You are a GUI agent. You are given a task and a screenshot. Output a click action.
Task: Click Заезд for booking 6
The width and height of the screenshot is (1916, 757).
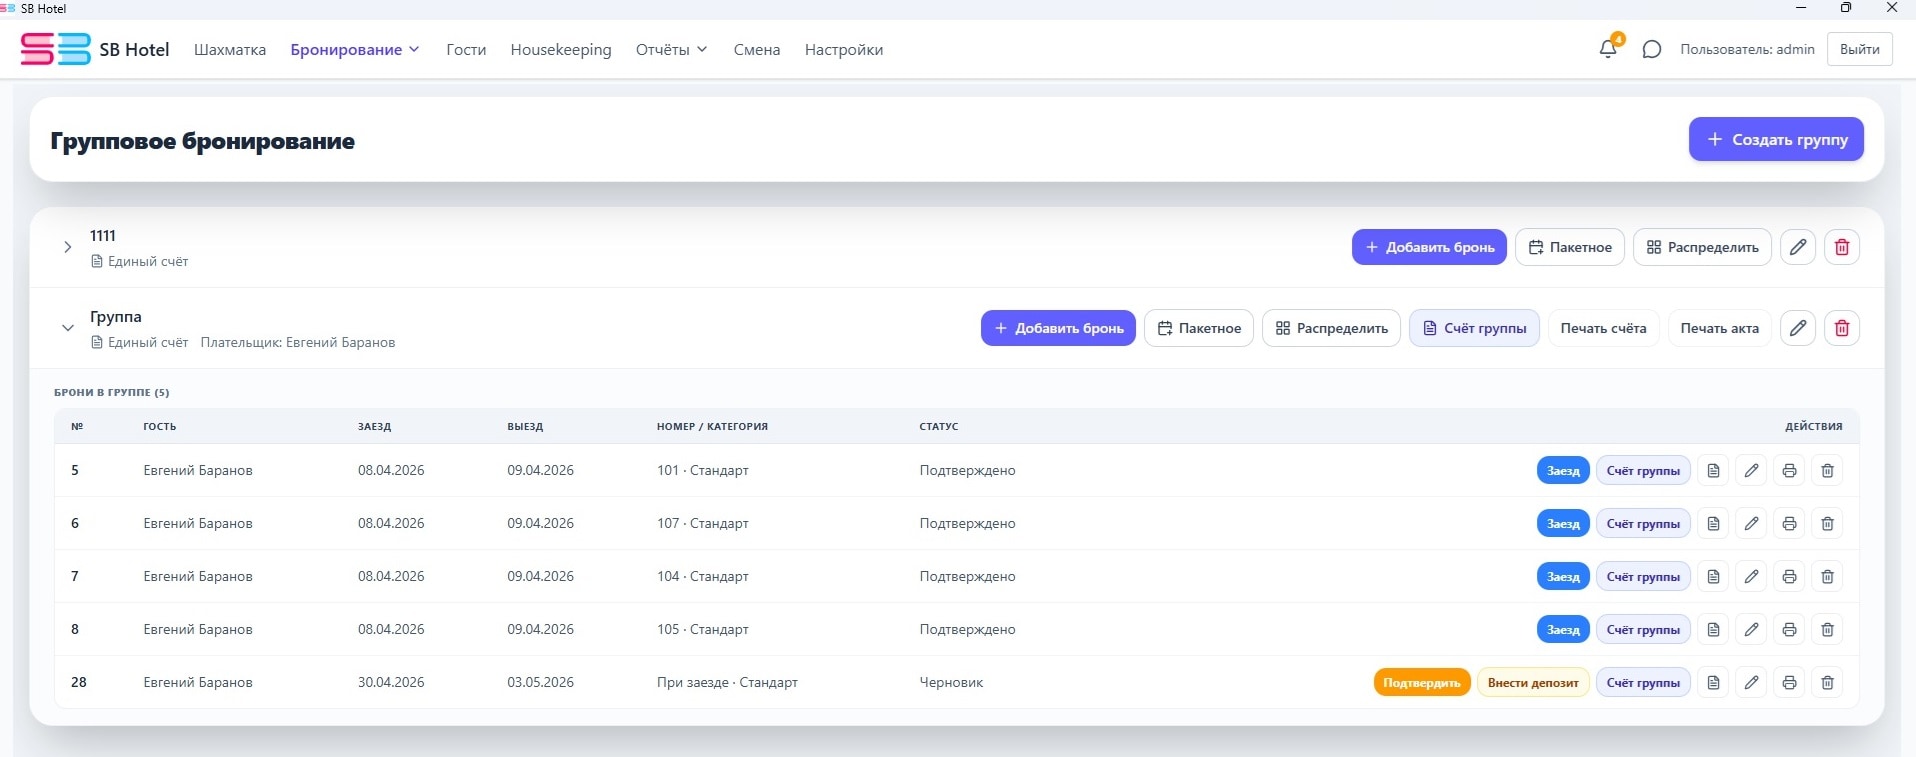(x=1563, y=523)
